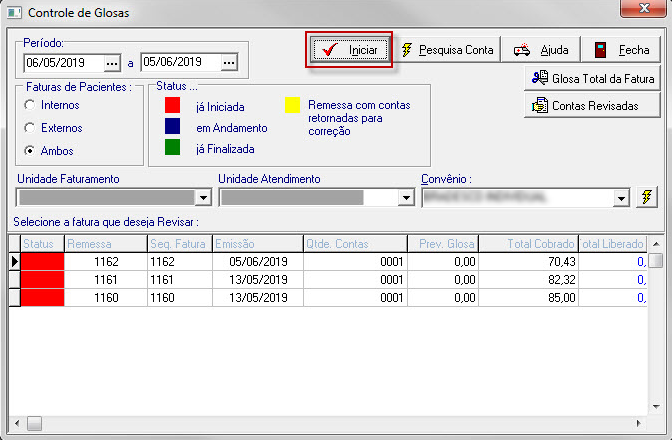The height and width of the screenshot is (440, 672).
Task: Click red status cell of row 1160
Action: point(42,298)
